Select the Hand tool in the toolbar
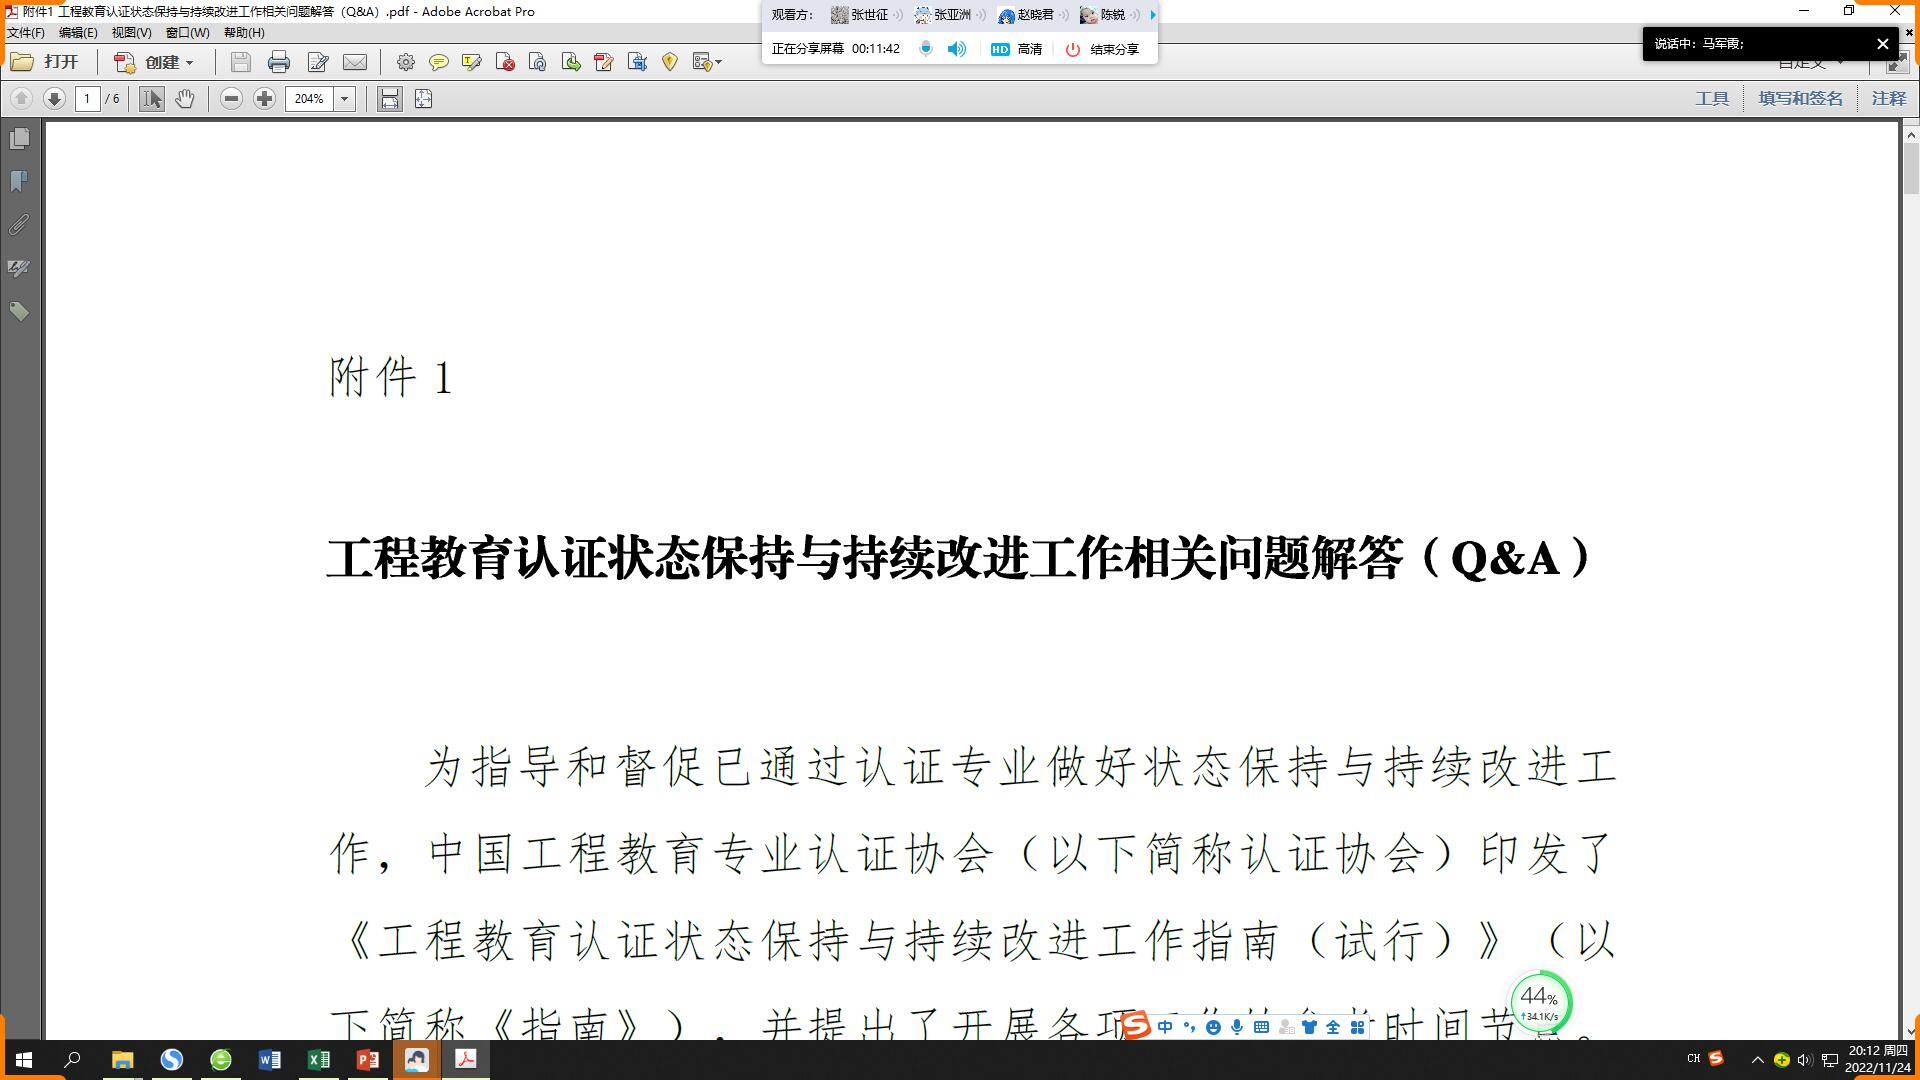This screenshot has height=1080, width=1920. [x=186, y=99]
